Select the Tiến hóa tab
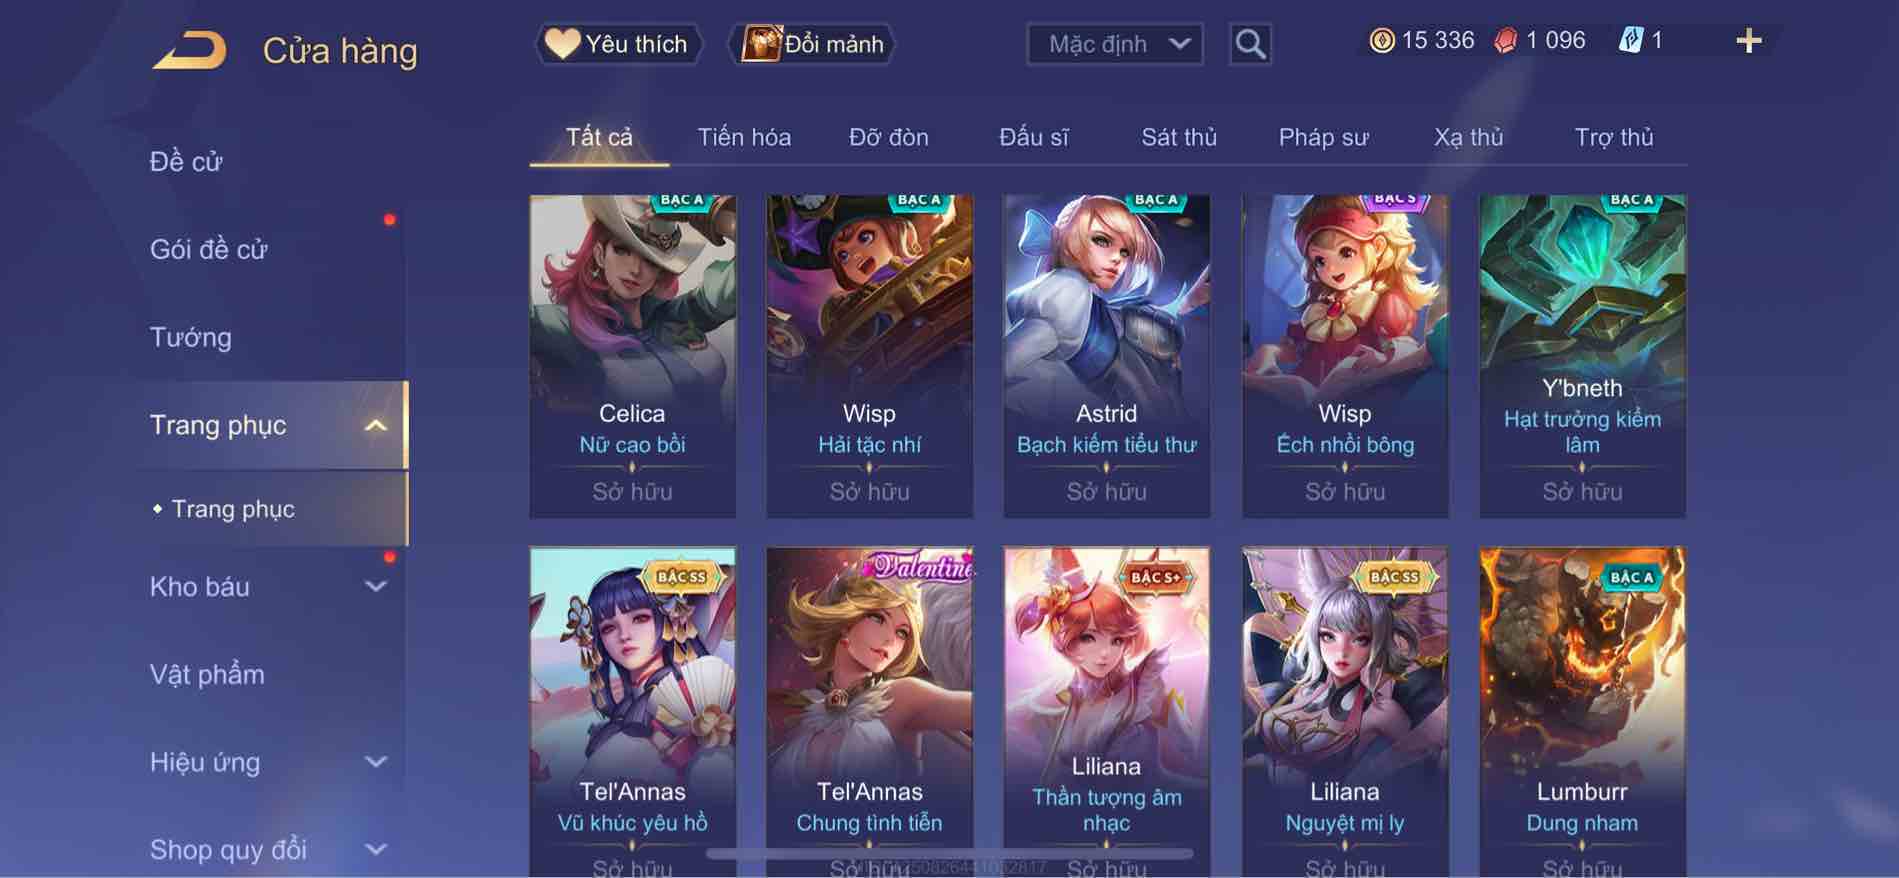 744,137
